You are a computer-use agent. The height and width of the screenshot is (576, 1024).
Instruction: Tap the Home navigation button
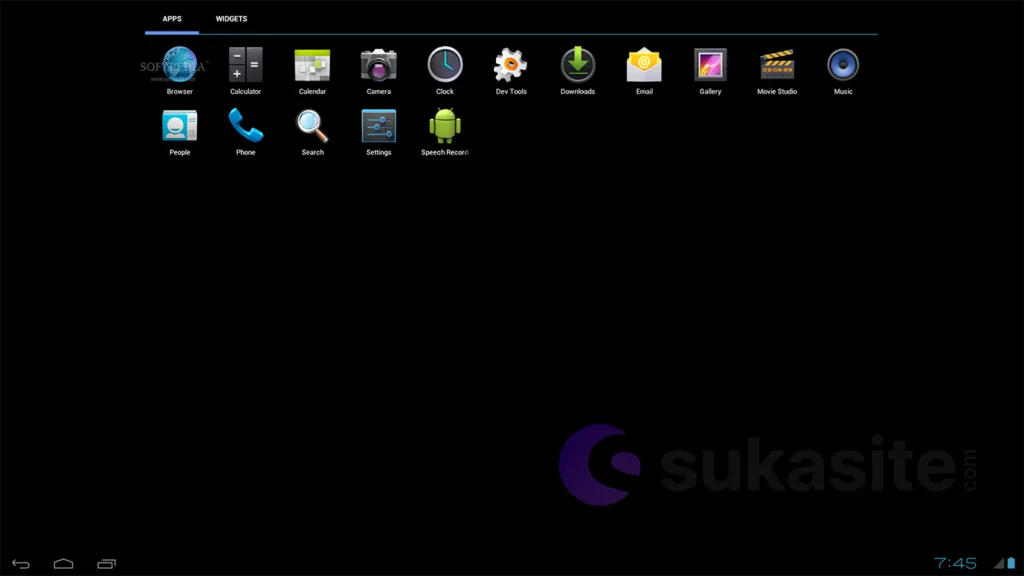(63, 564)
